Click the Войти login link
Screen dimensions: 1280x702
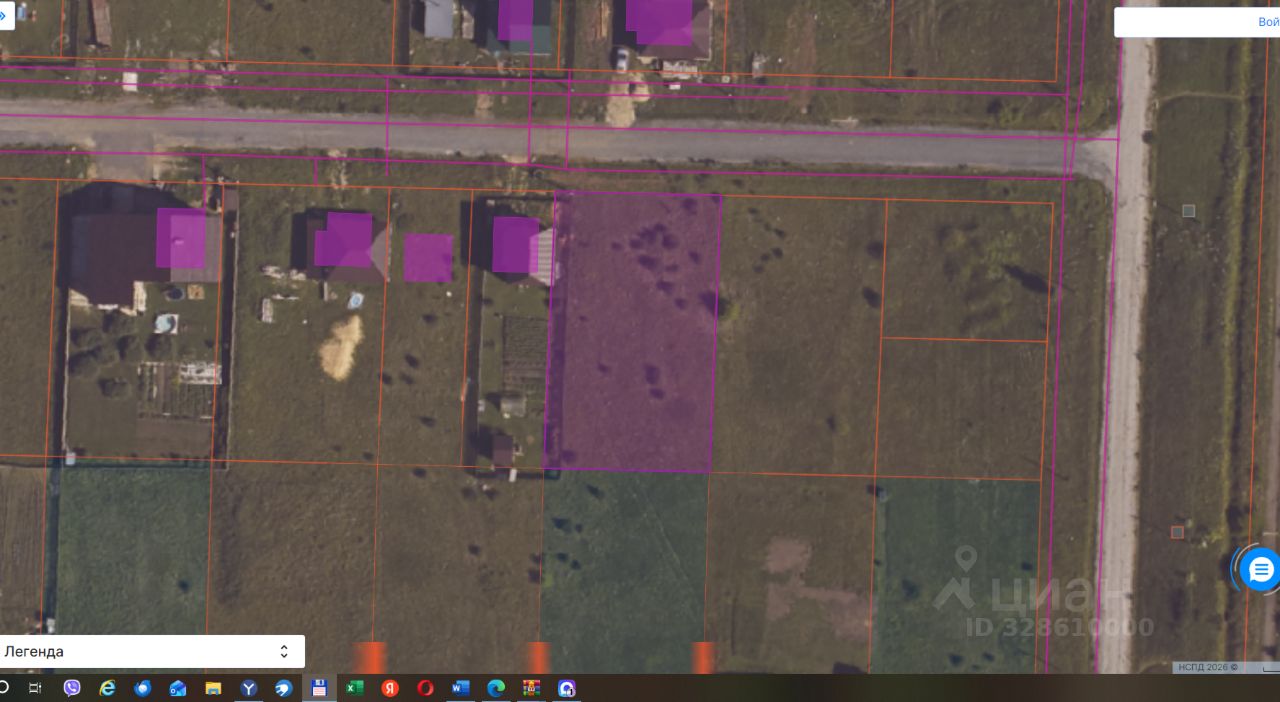pos(1268,22)
